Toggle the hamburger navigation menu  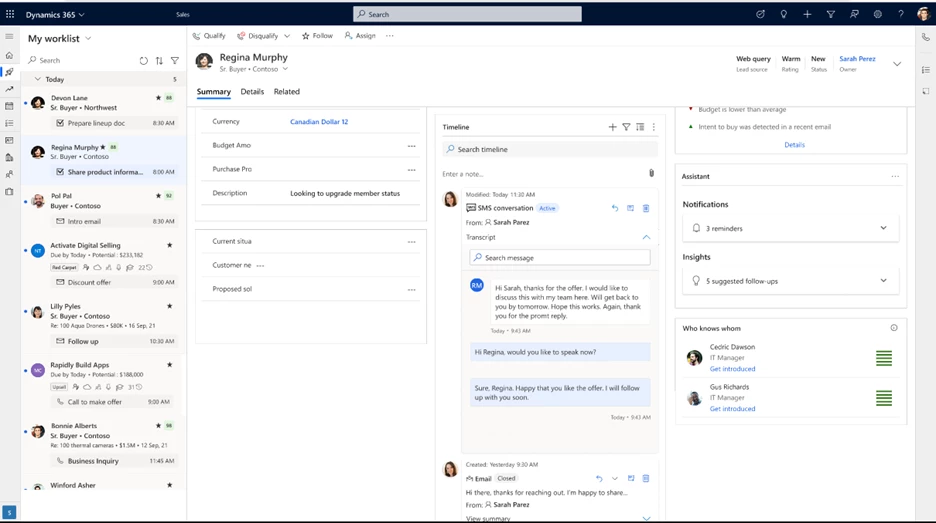[x=9, y=36]
